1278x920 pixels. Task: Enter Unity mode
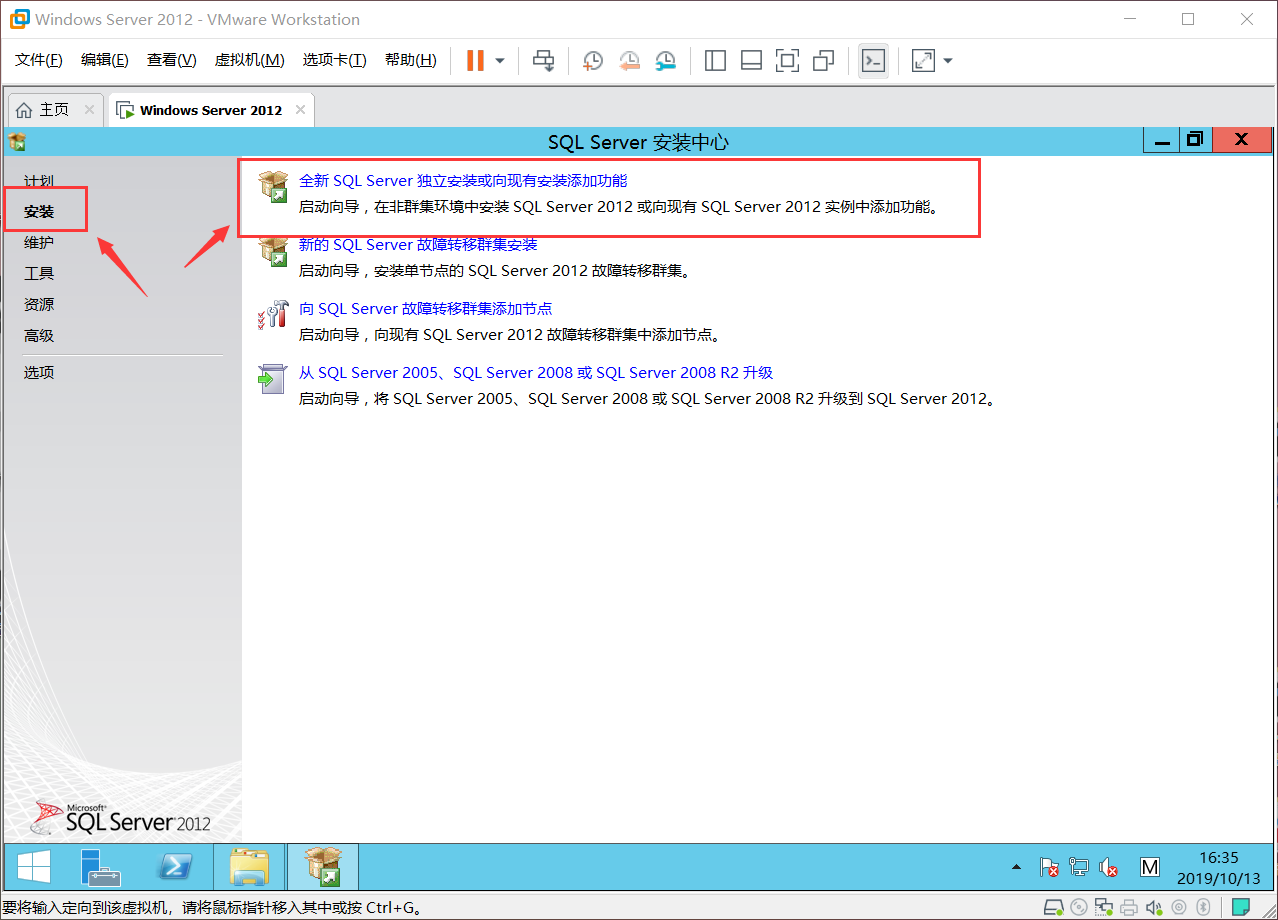823,60
